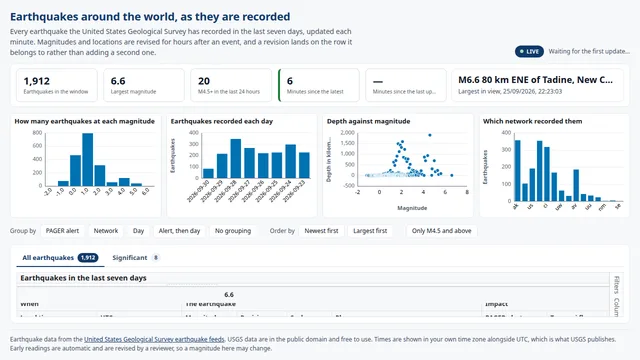Switch to the All earthquakes tab

pyautogui.click(x=60, y=258)
